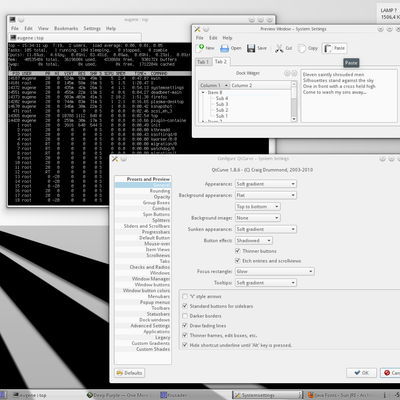Click the New toolbar icon in Preview Window
The image size is (400, 400).
[201, 48]
